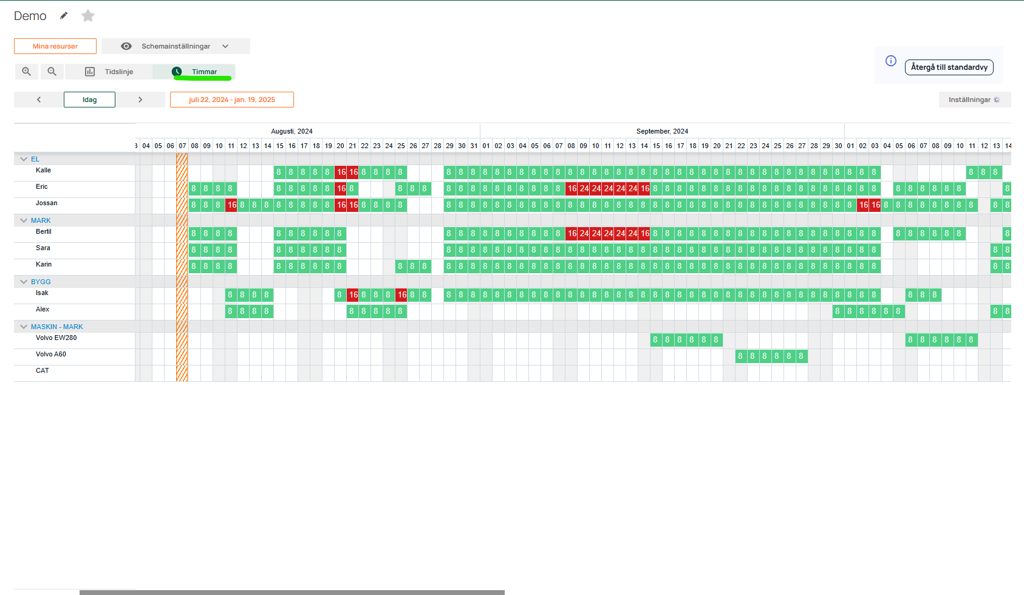Go to next period with right arrow

140,100
